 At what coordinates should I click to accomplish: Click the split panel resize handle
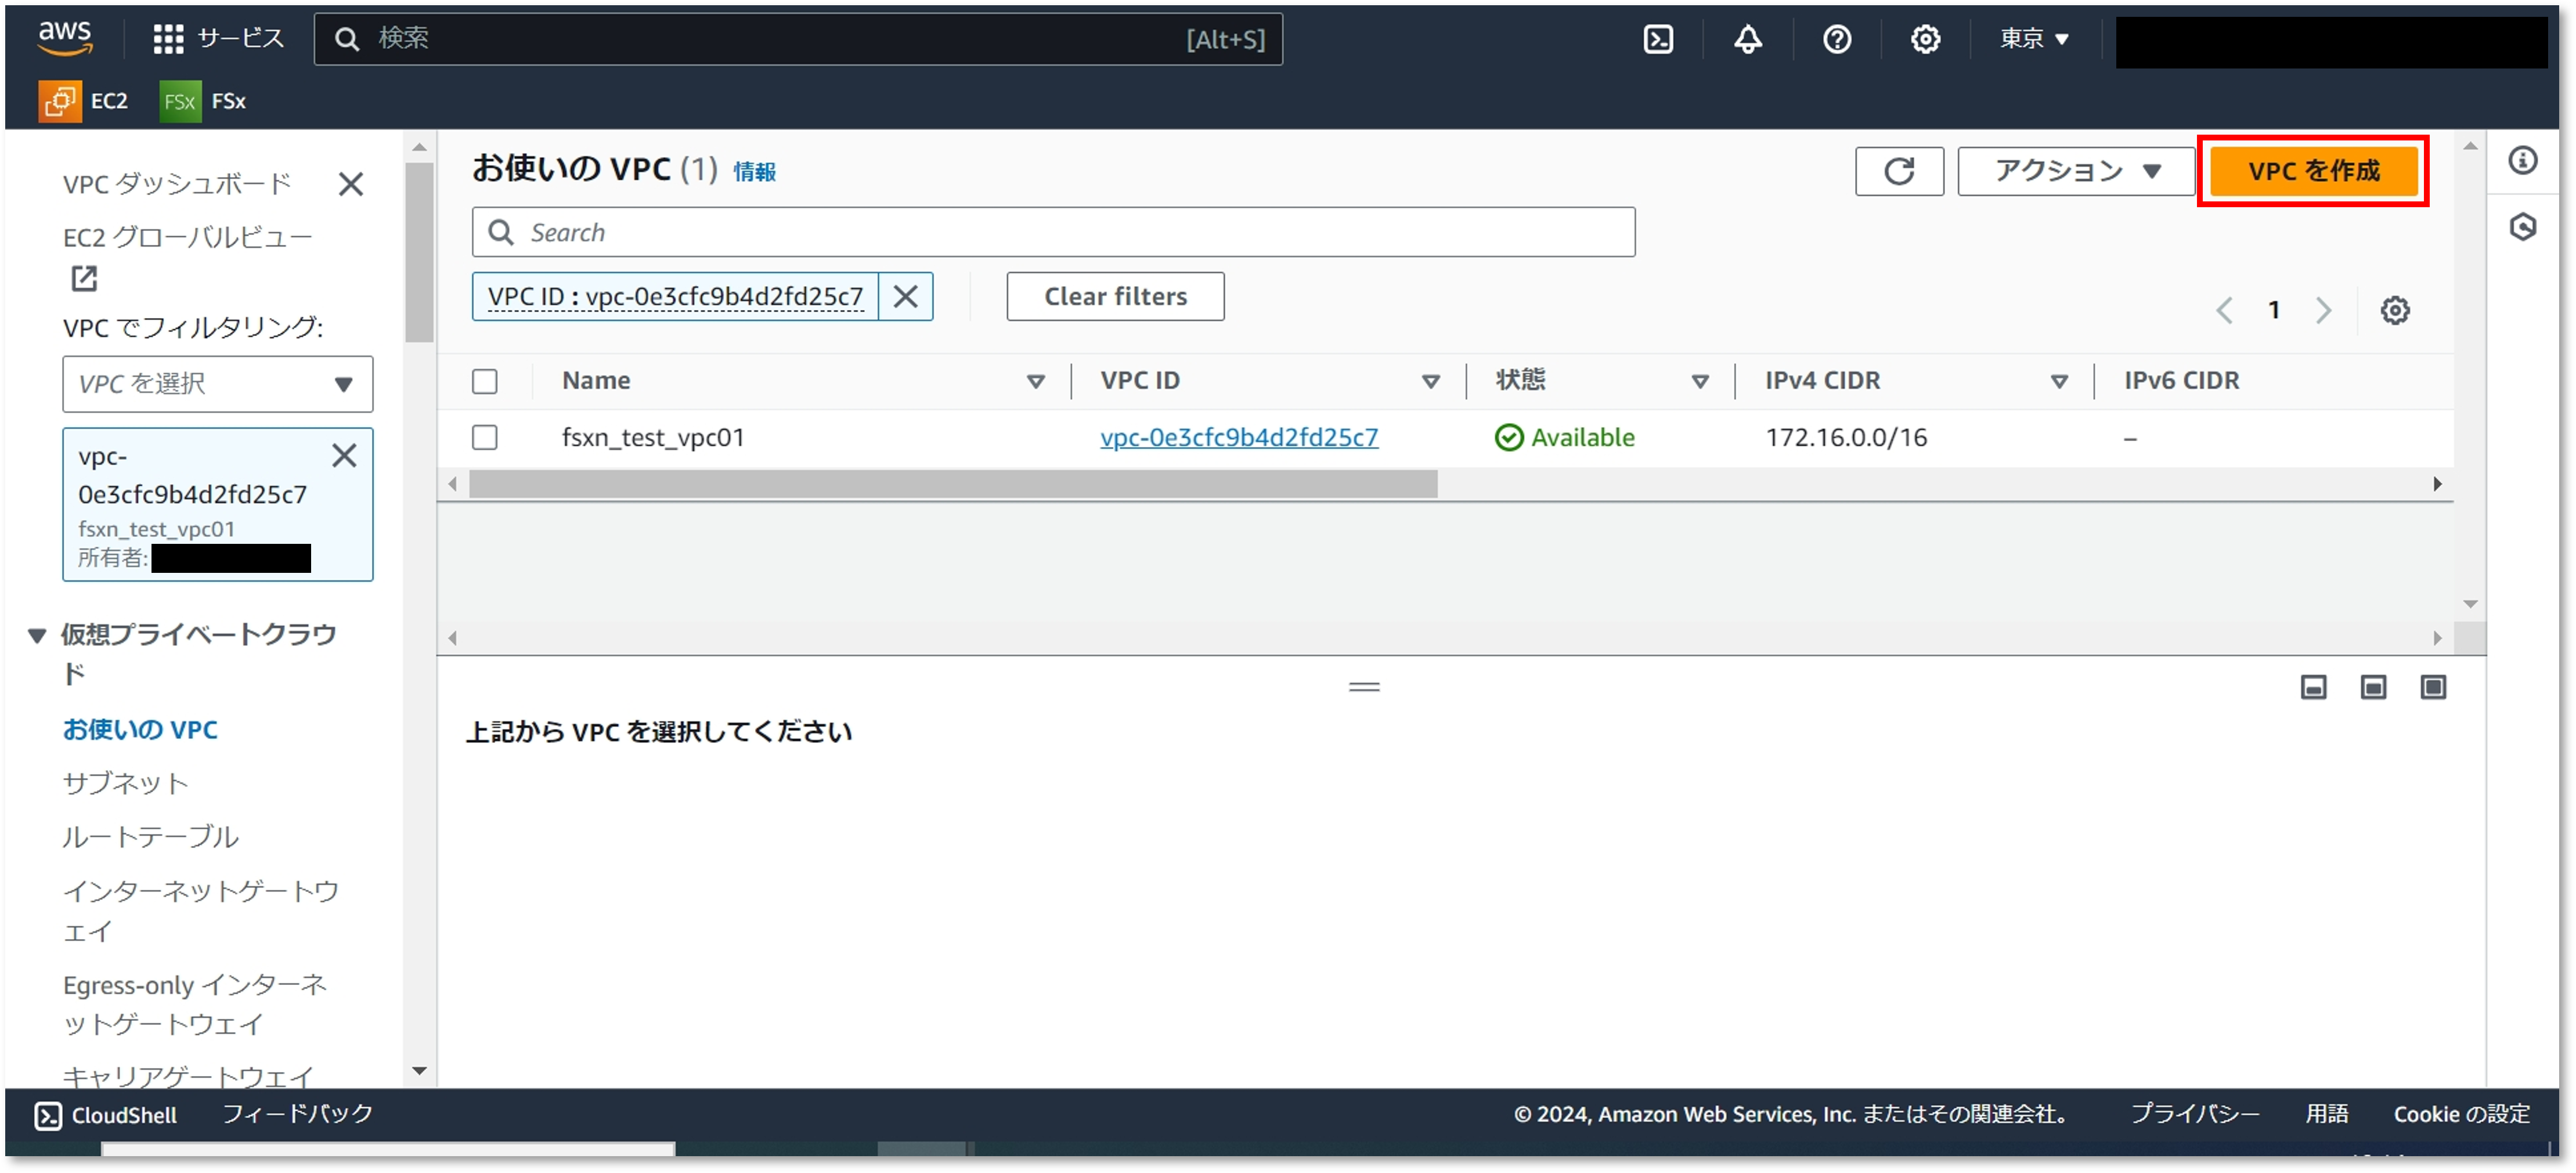pyautogui.click(x=1363, y=687)
